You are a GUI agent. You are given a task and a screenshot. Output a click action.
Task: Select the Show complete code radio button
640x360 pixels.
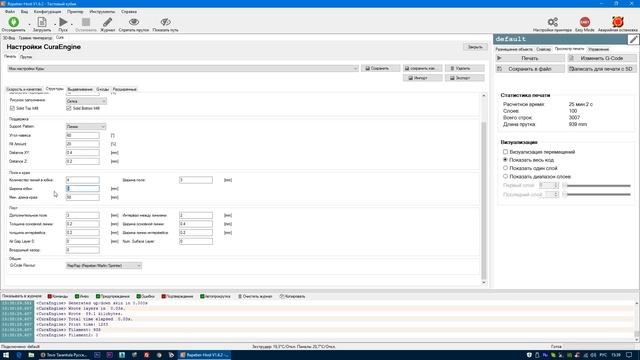click(505, 160)
